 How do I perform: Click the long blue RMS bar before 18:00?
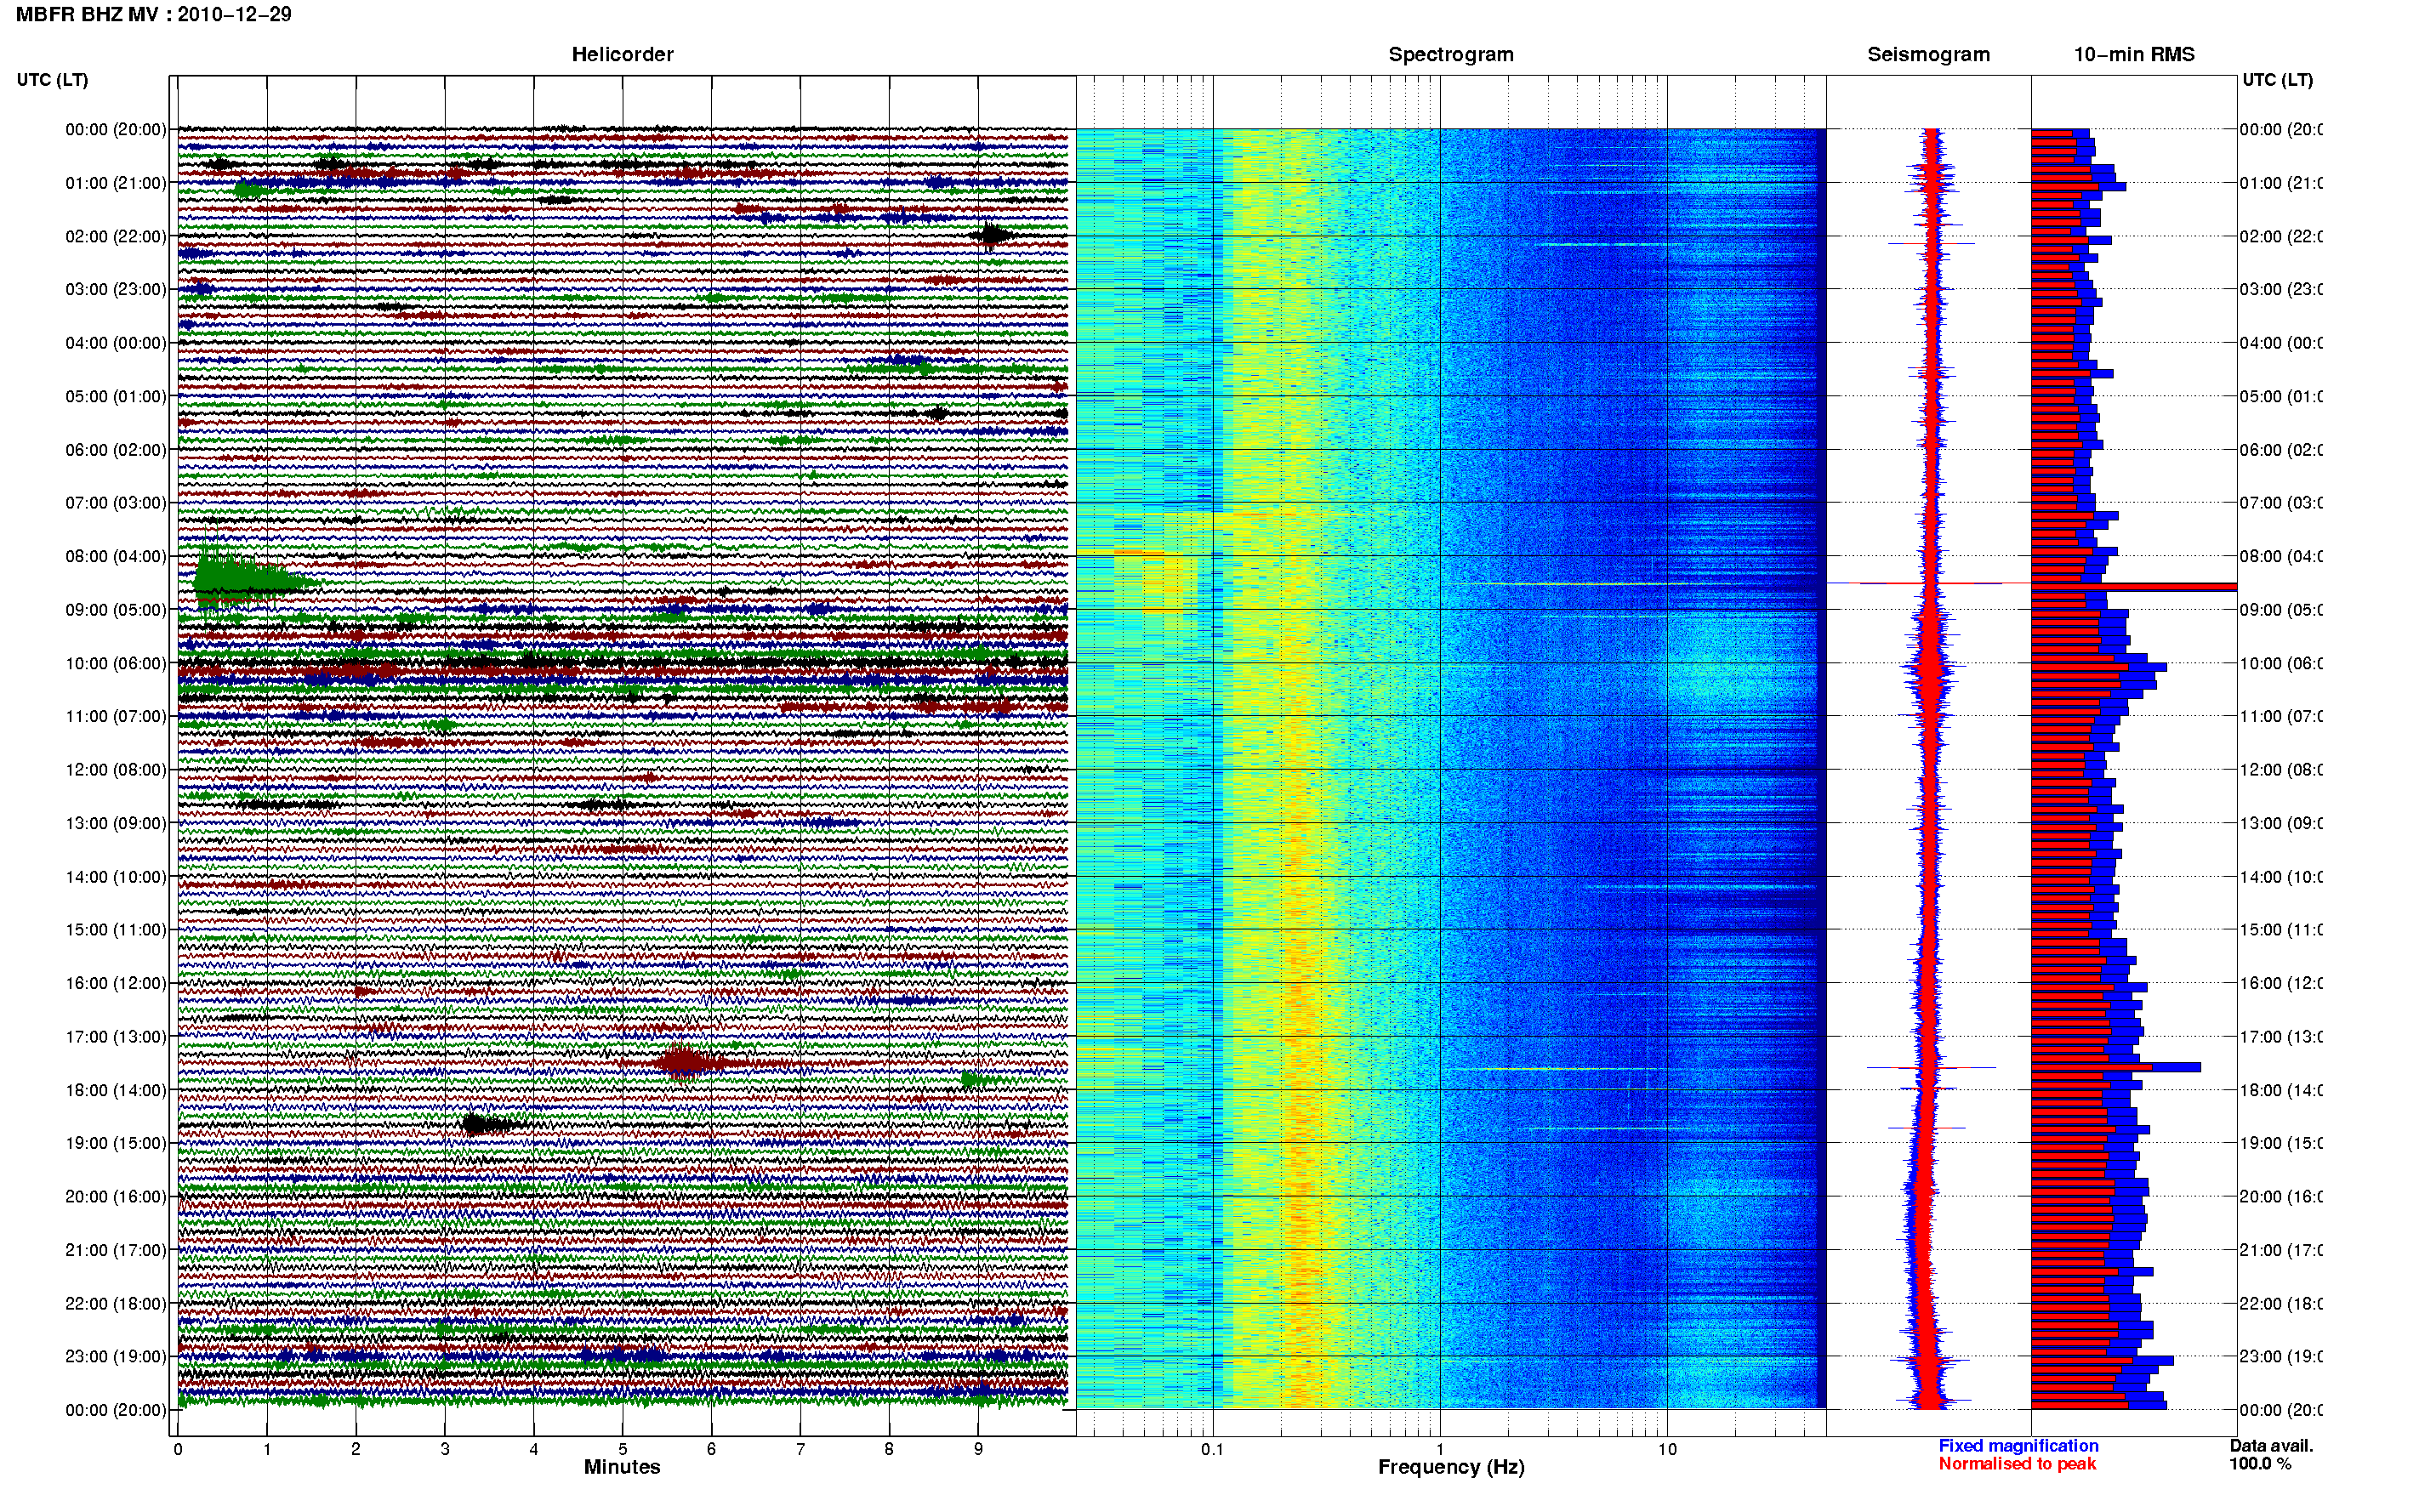2116,1067
